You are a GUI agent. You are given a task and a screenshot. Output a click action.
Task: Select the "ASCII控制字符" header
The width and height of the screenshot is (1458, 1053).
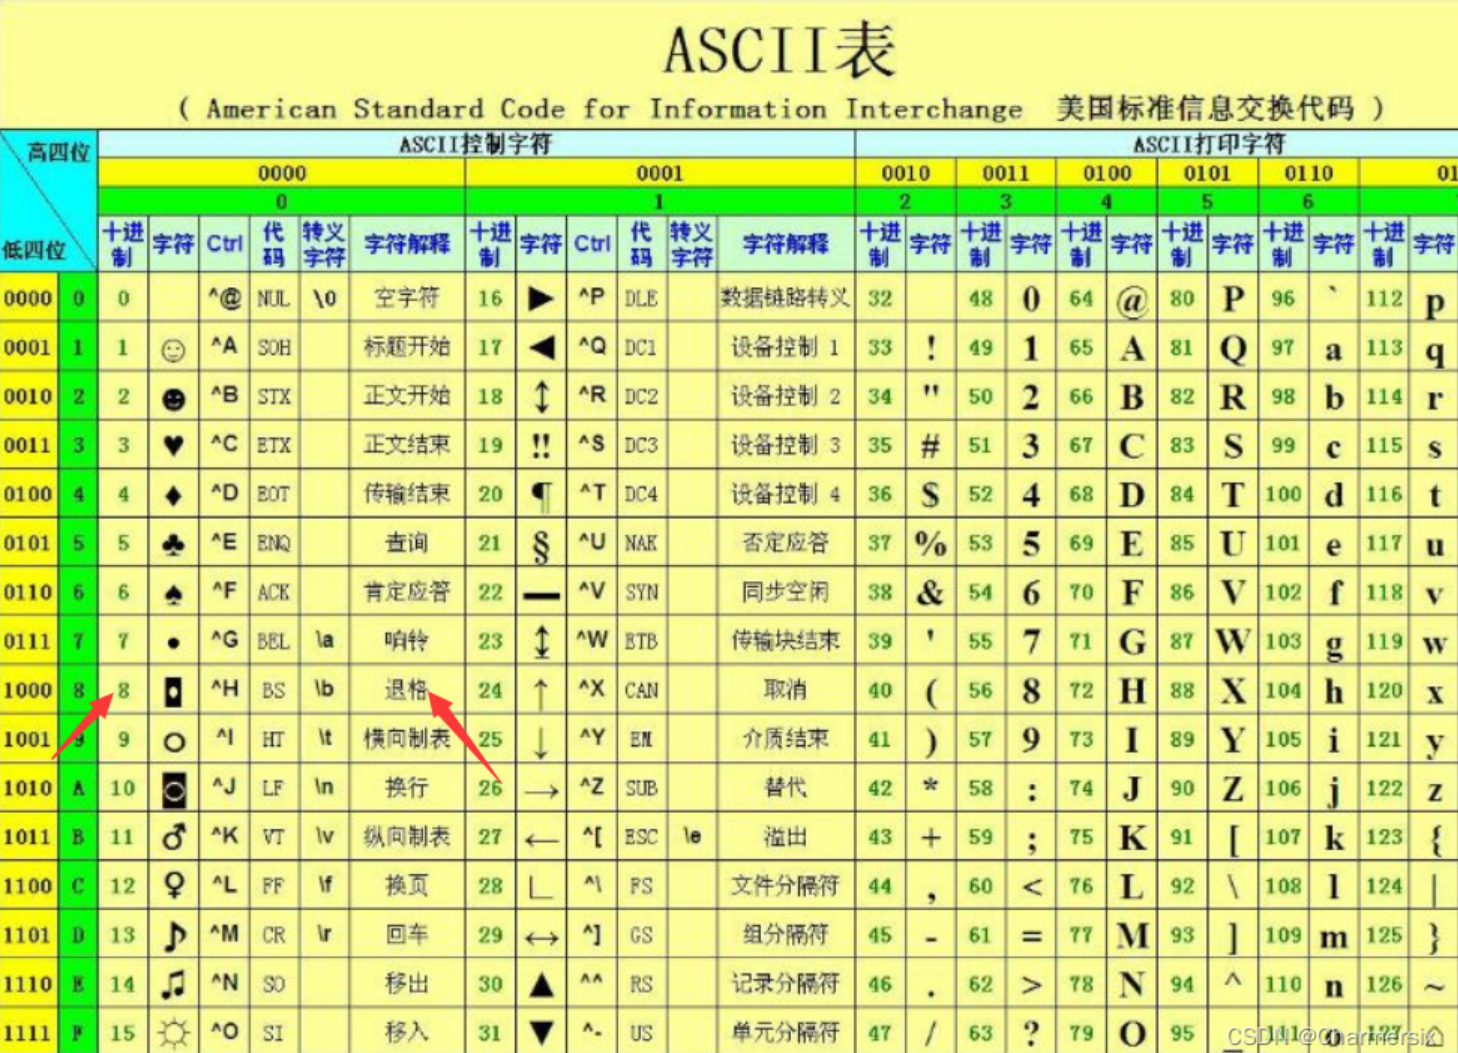click(475, 144)
